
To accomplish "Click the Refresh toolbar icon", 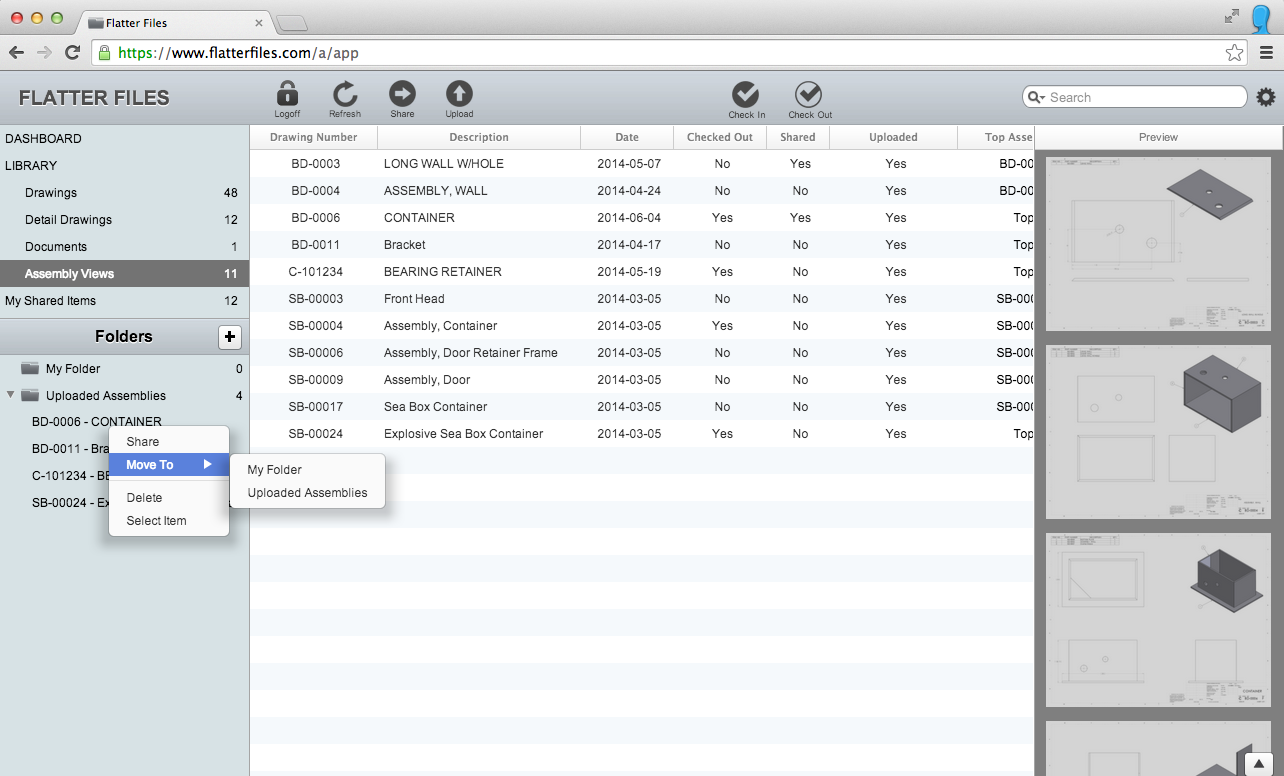I will [x=345, y=93].
